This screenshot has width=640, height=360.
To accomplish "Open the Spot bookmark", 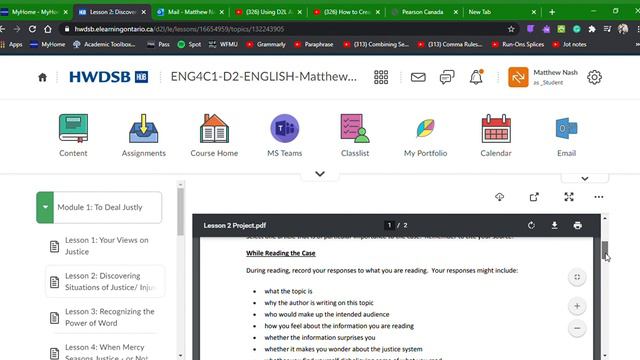I will click(x=190, y=44).
